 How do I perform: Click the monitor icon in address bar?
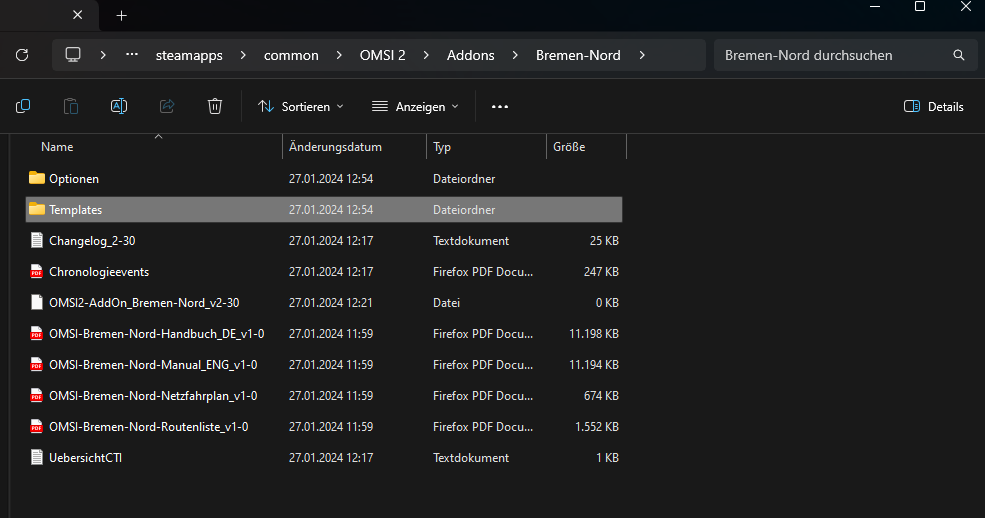[x=73, y=55]
